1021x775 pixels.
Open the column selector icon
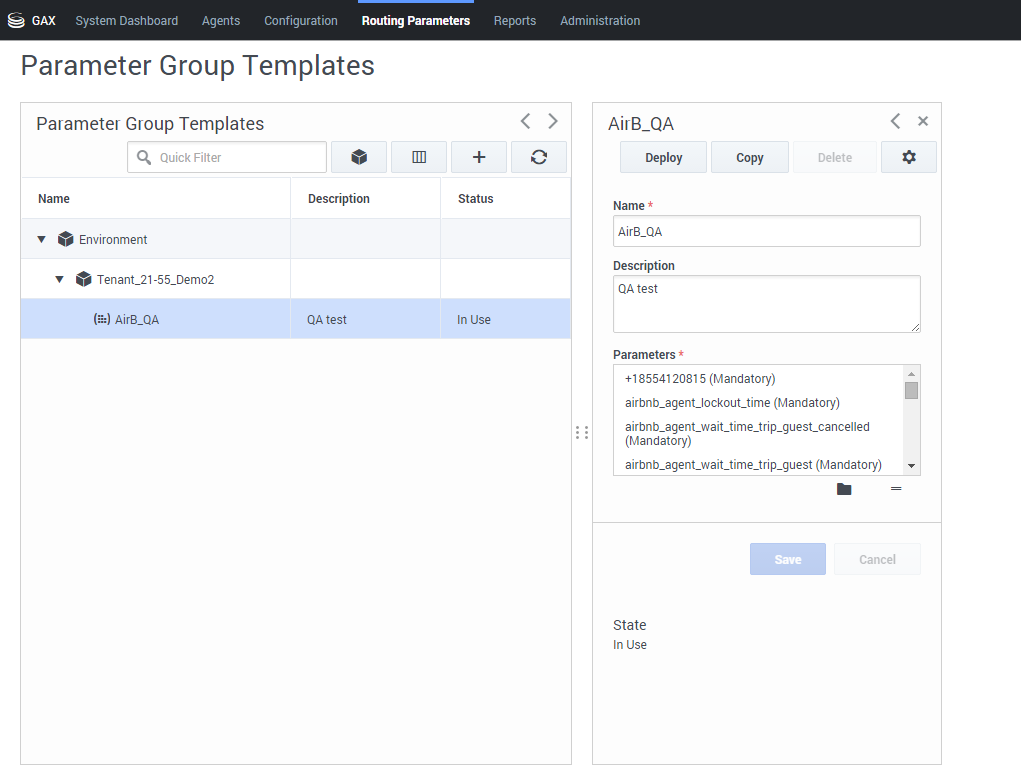tap(419, 157)
